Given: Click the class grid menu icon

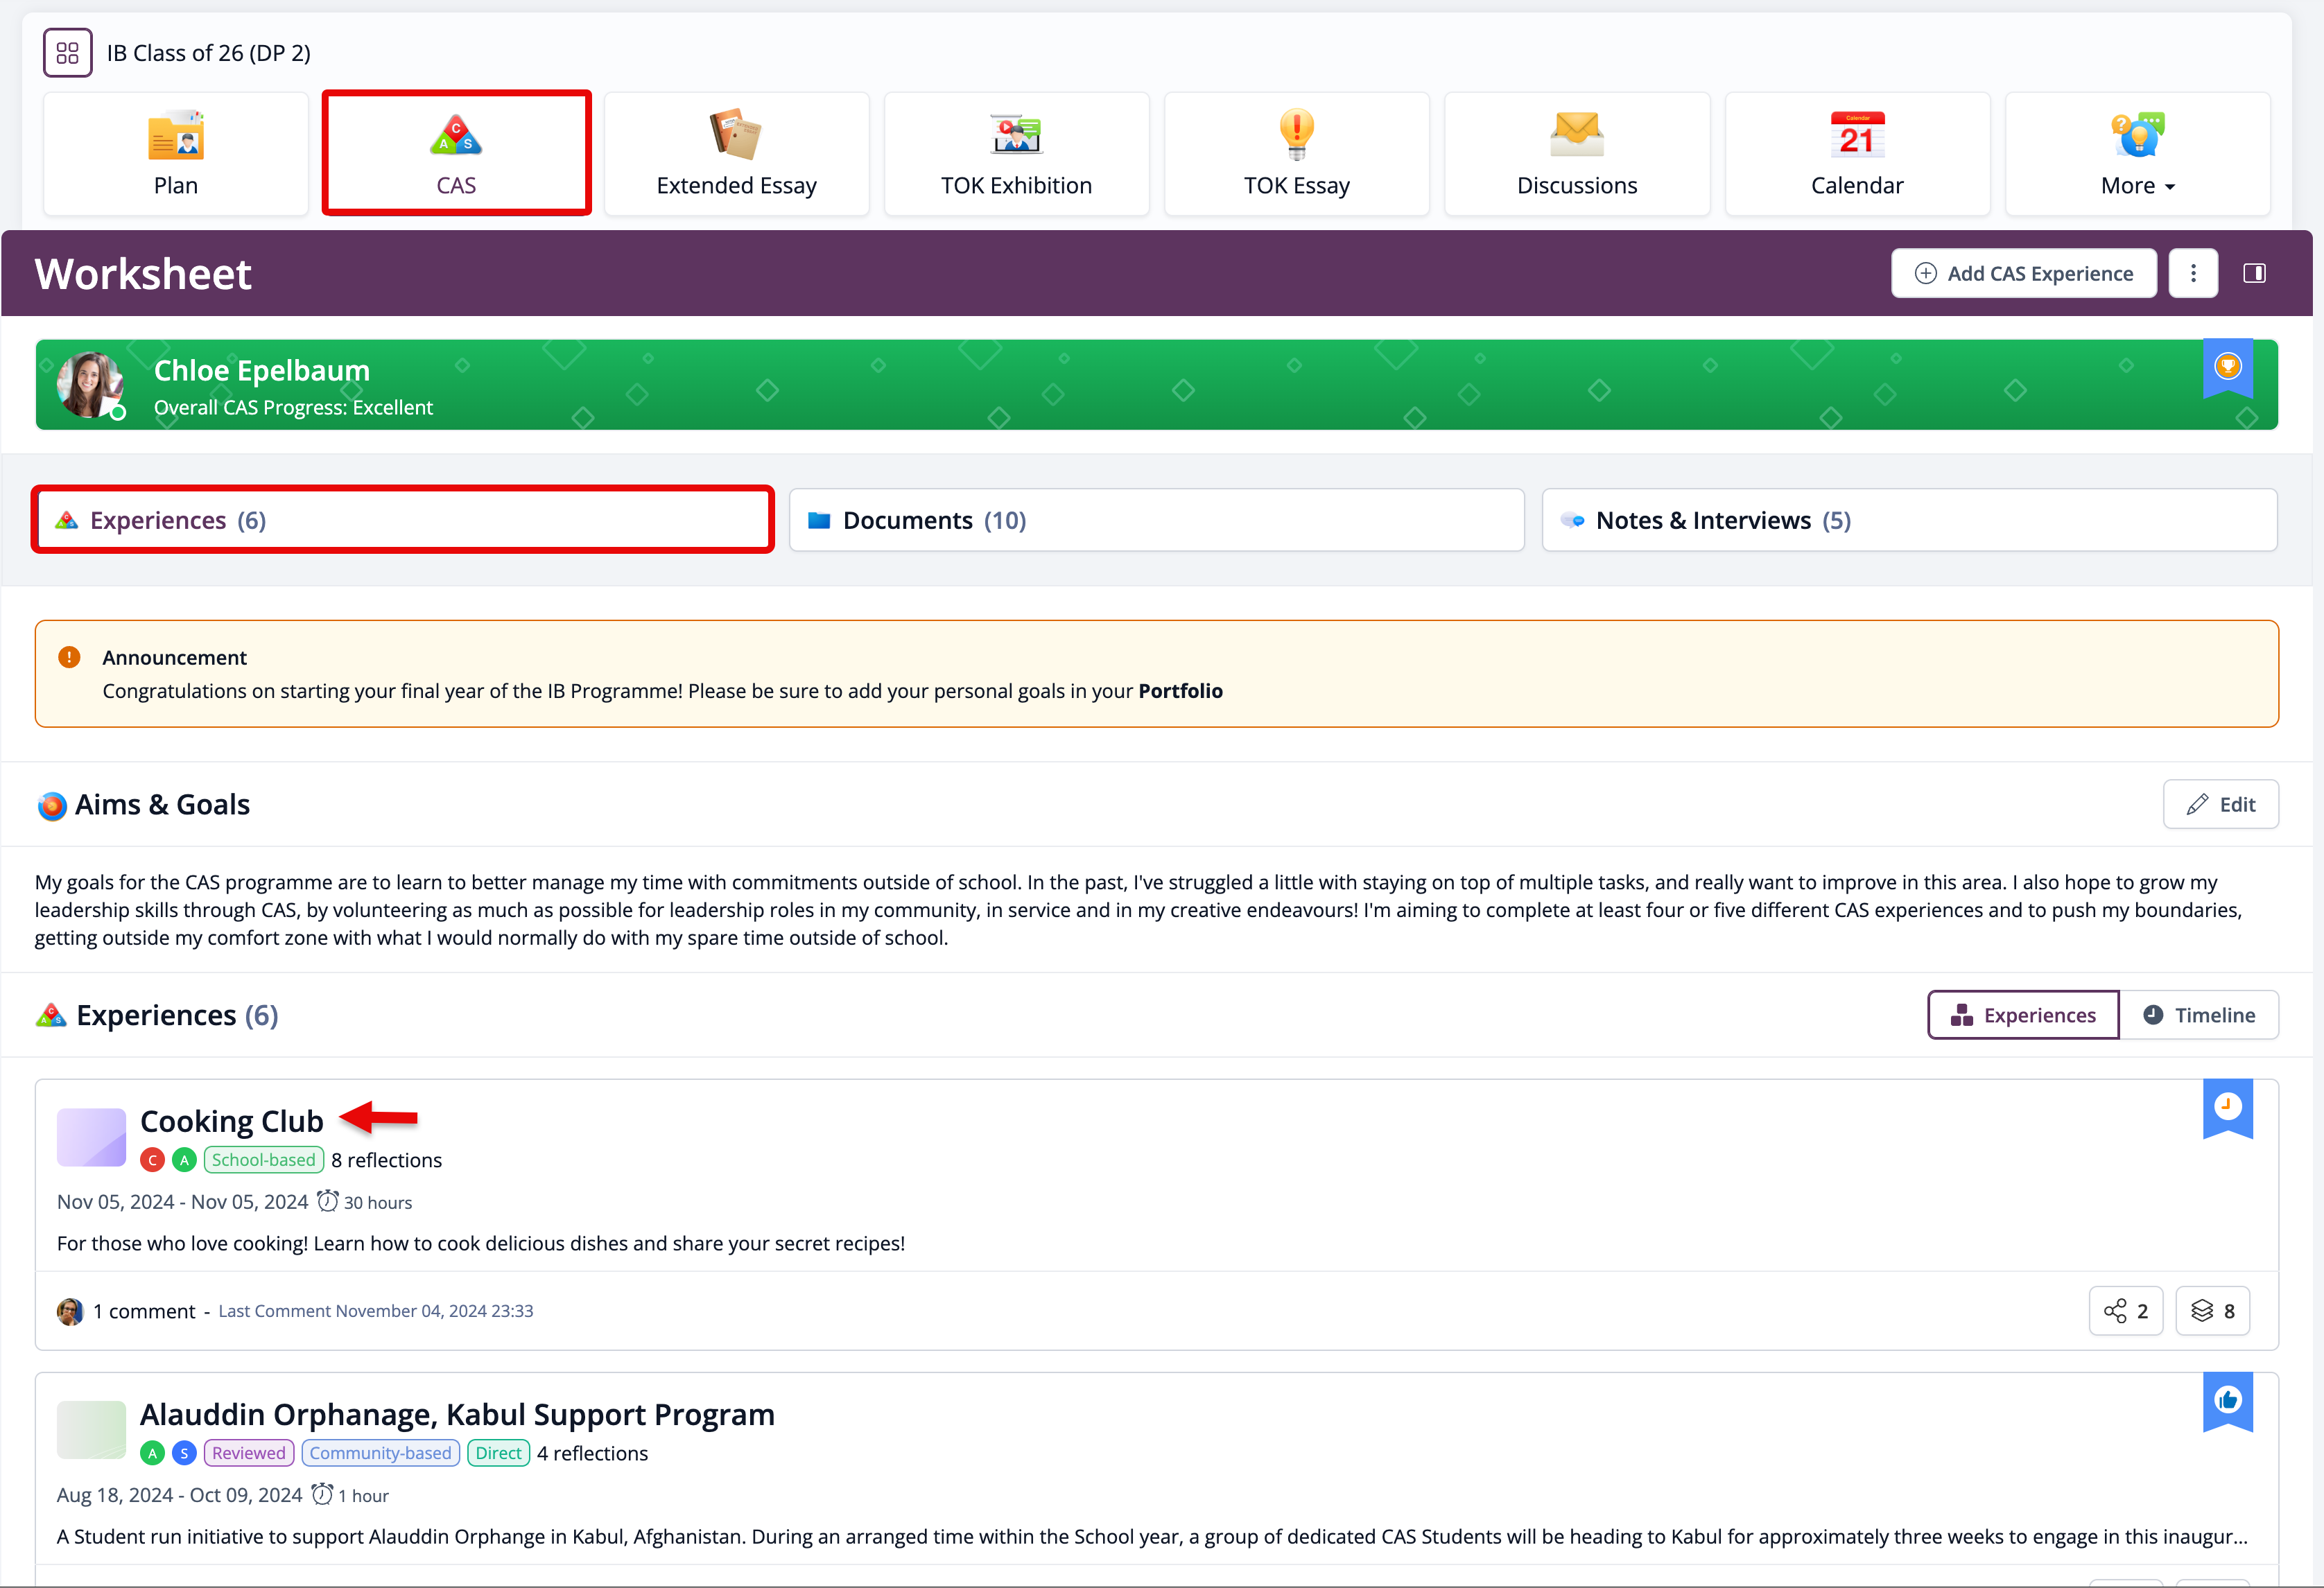Looking at the screenshot, I should [68, 53].
